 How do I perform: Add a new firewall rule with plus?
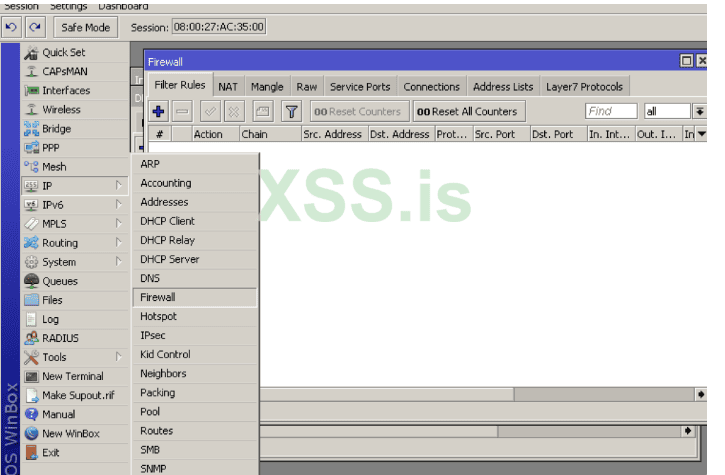click(159, 111)
